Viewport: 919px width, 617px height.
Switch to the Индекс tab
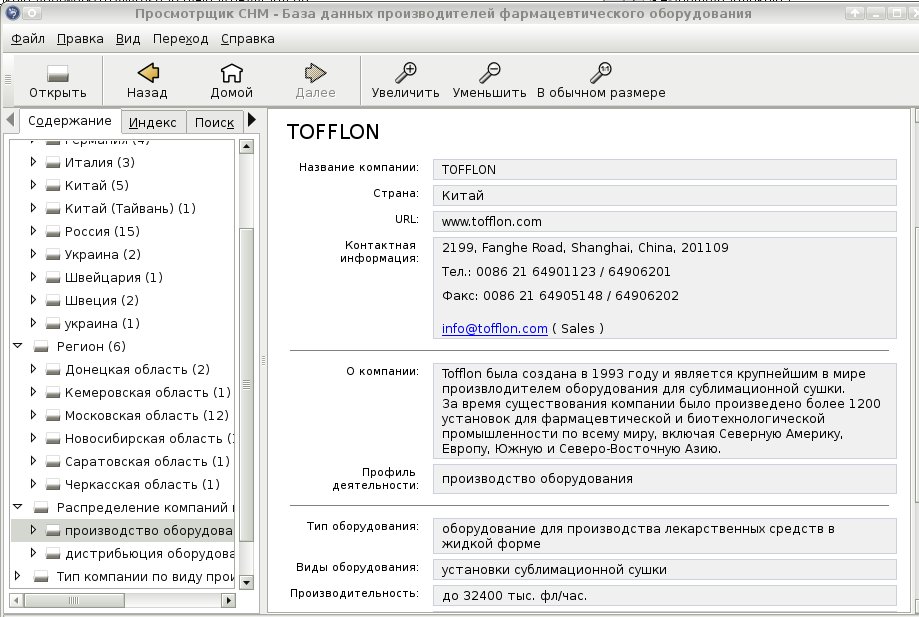click(x=153, y=122)
